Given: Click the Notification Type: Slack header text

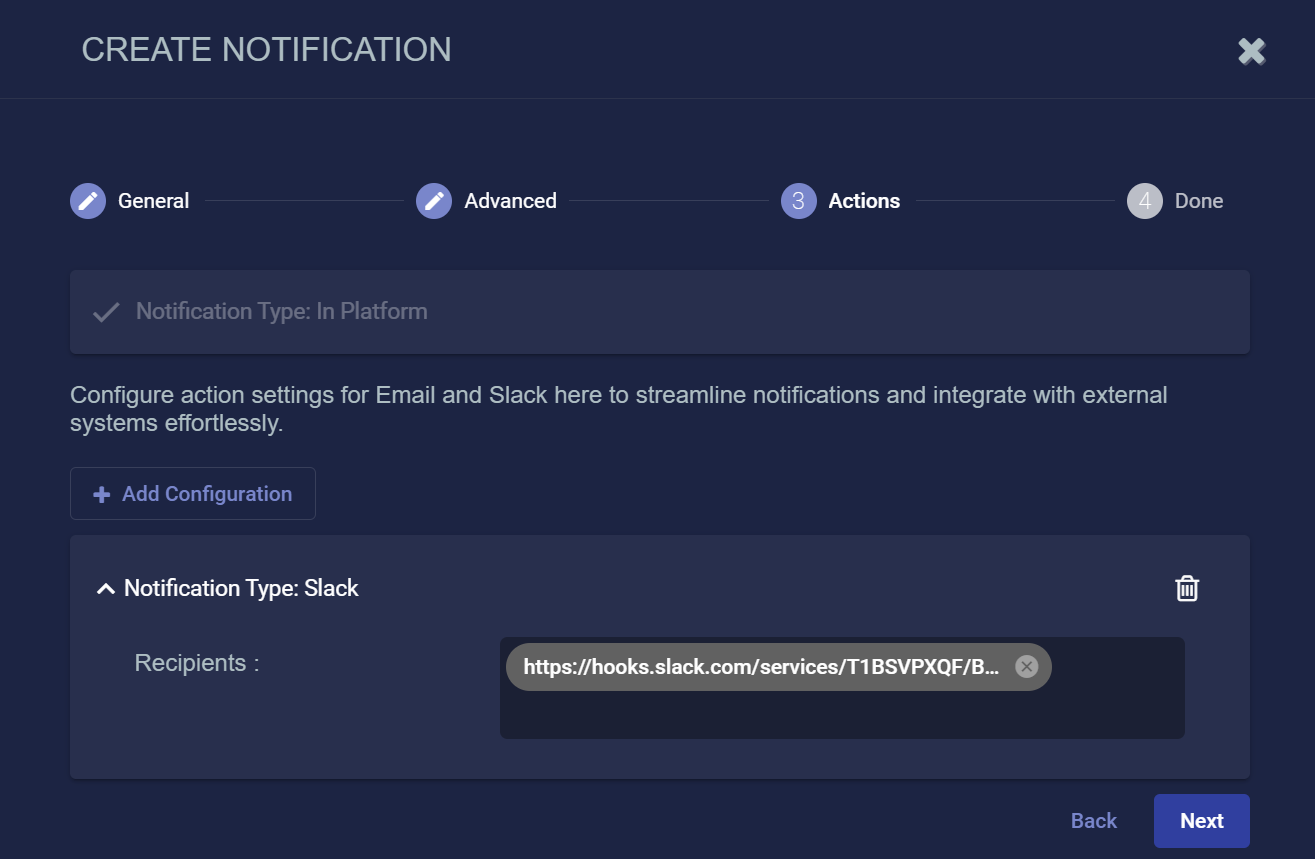Looking at the screenshot, I should pos(241,588).
